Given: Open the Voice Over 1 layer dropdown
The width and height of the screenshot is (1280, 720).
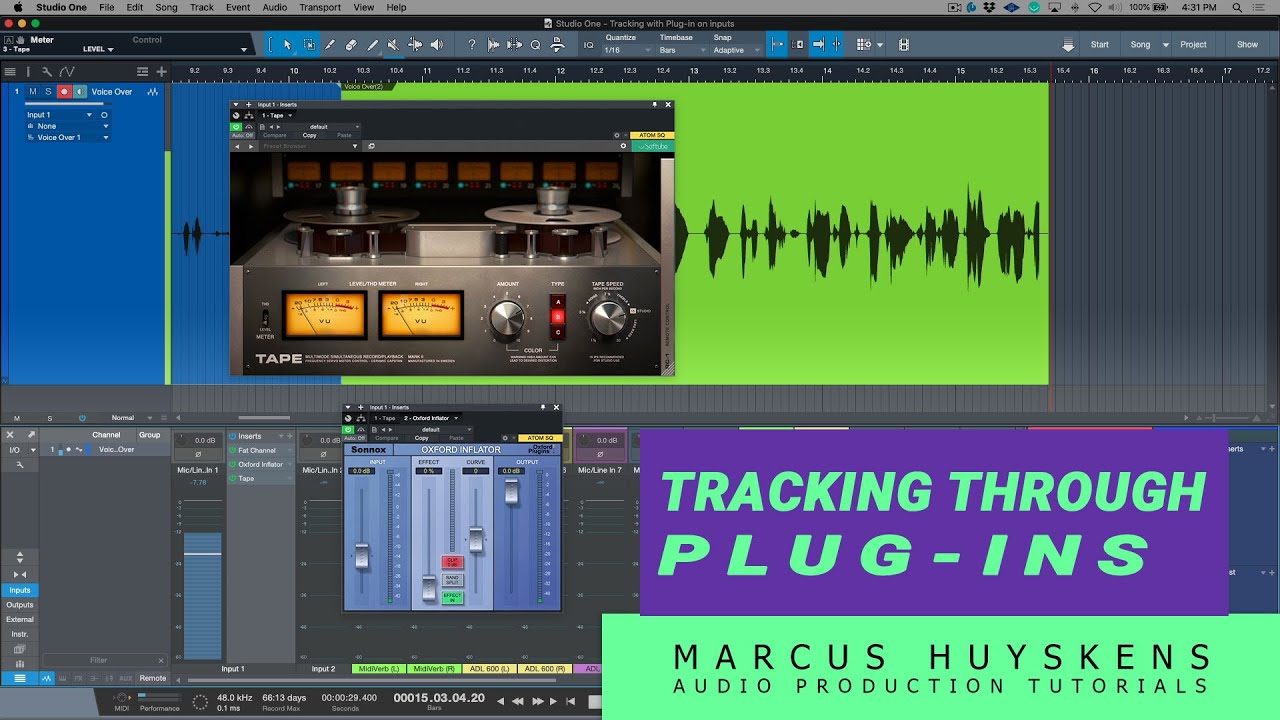Looking at the screenshot, I should (68, 137).
